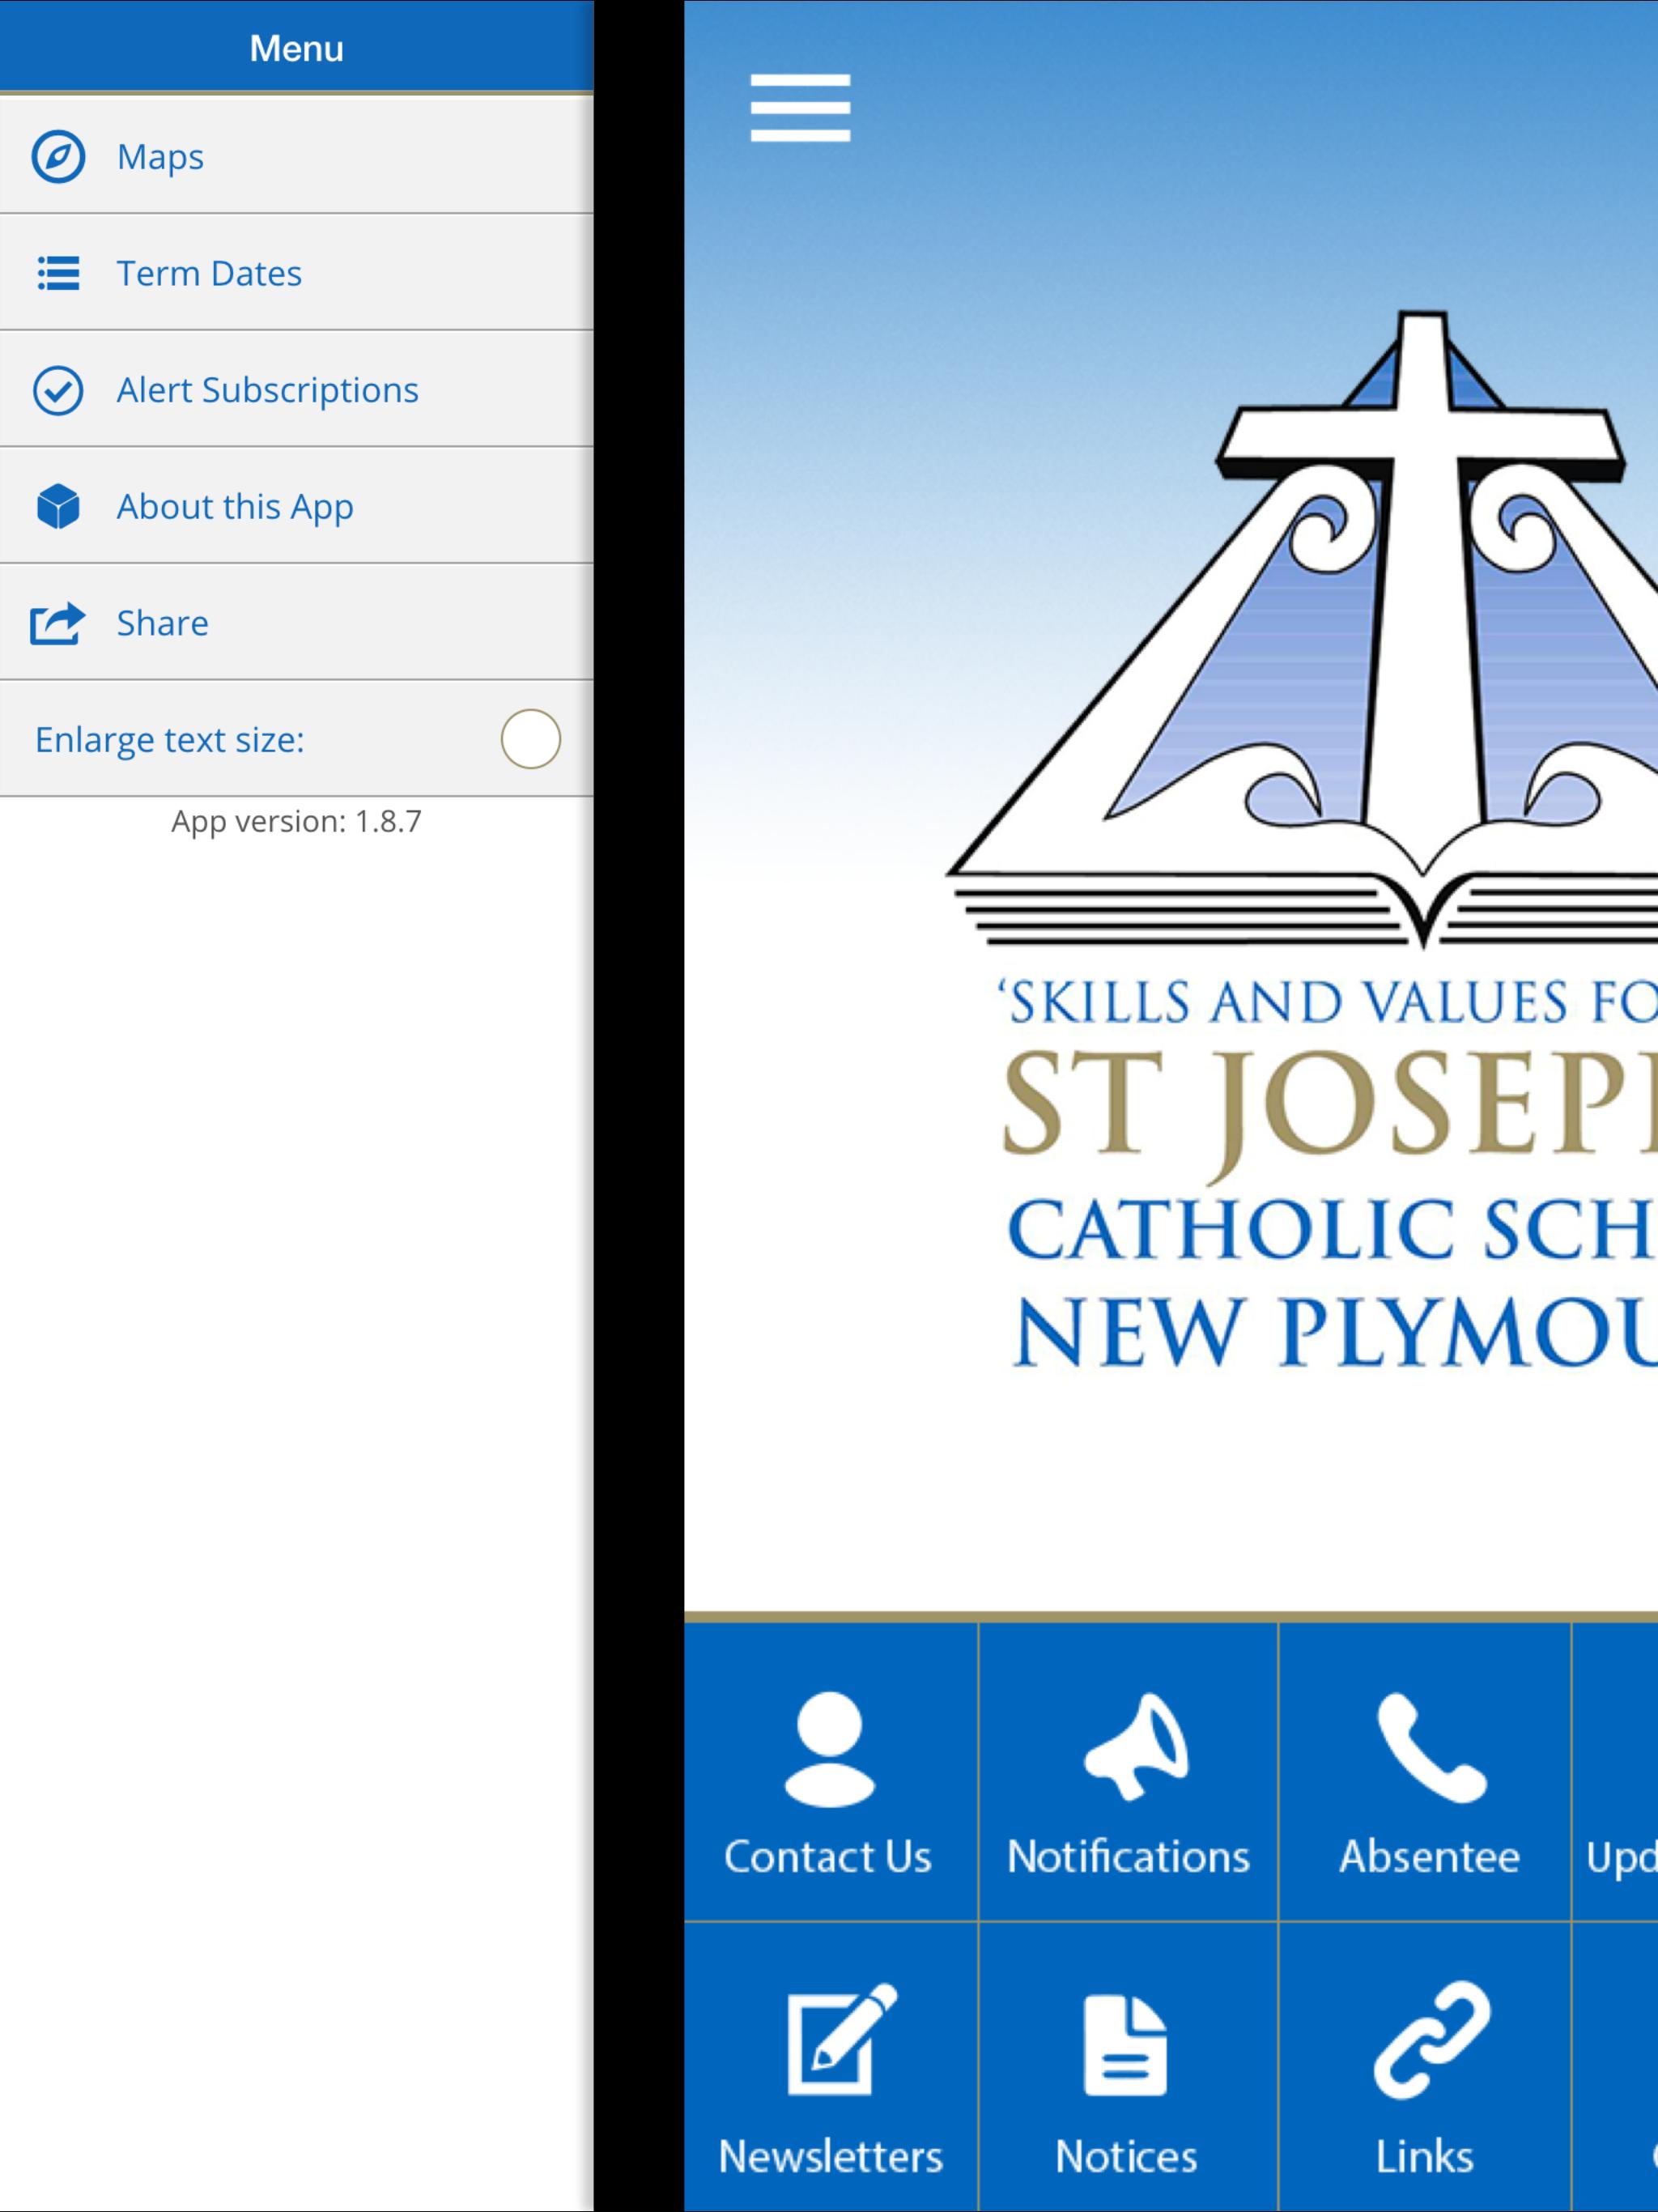
Task: Click the App version 1.8.7 text
Action: pyautogui.click(x=296, y=821)
